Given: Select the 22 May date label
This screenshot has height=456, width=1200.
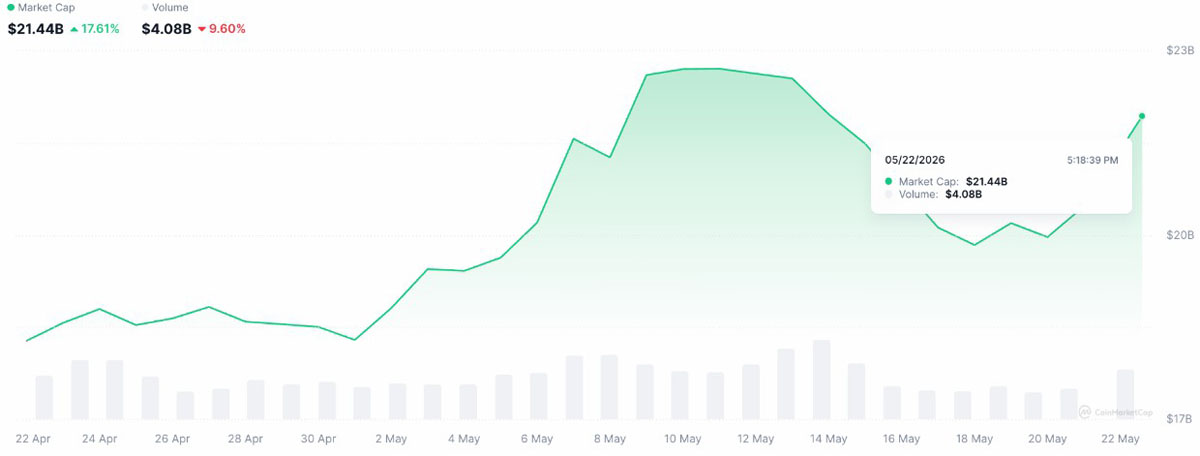Looking at the screenshot, I should 1119,439.
